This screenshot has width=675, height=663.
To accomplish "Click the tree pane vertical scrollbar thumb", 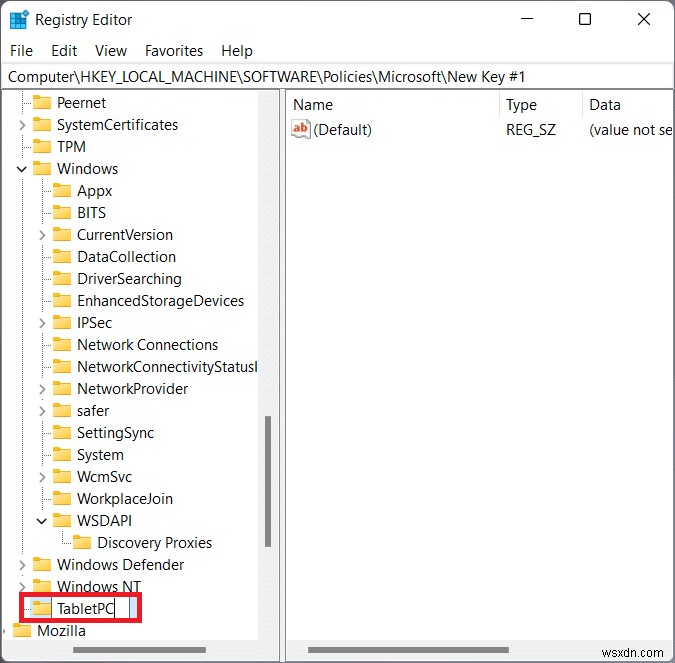I will pyautogui.click(x=268, y=481).
